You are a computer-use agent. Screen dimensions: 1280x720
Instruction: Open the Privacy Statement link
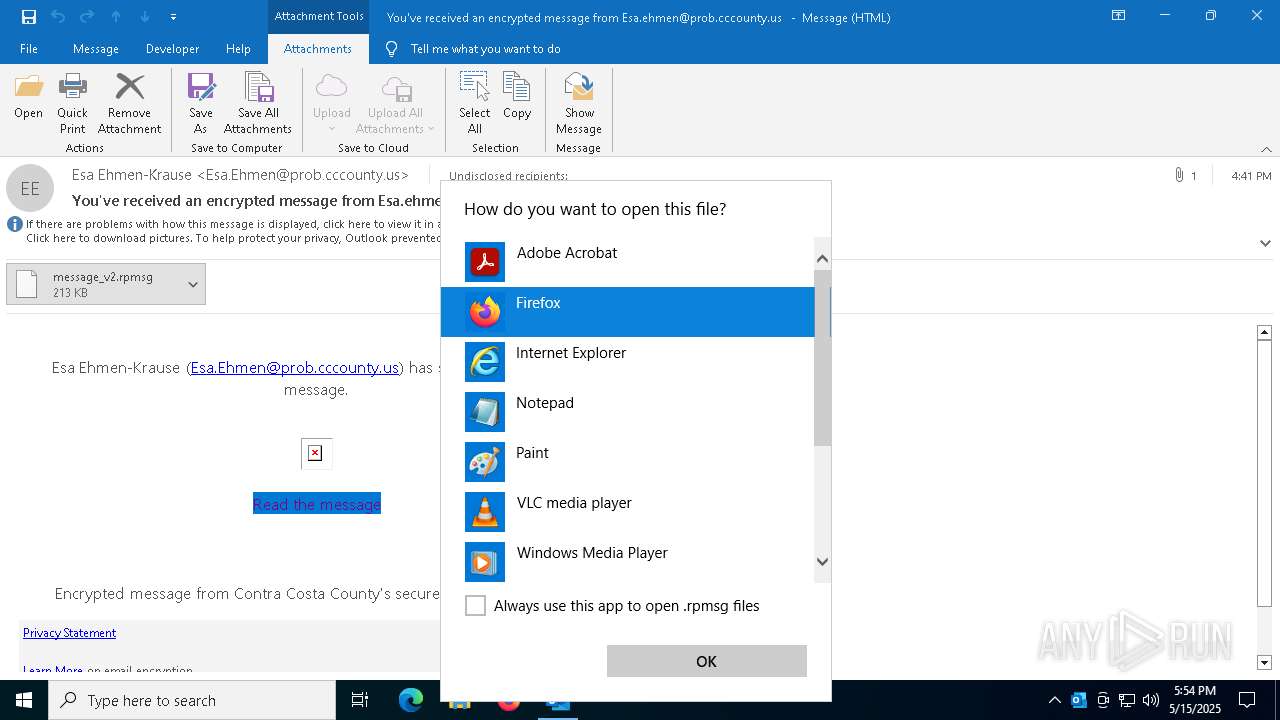coord(69,633)
